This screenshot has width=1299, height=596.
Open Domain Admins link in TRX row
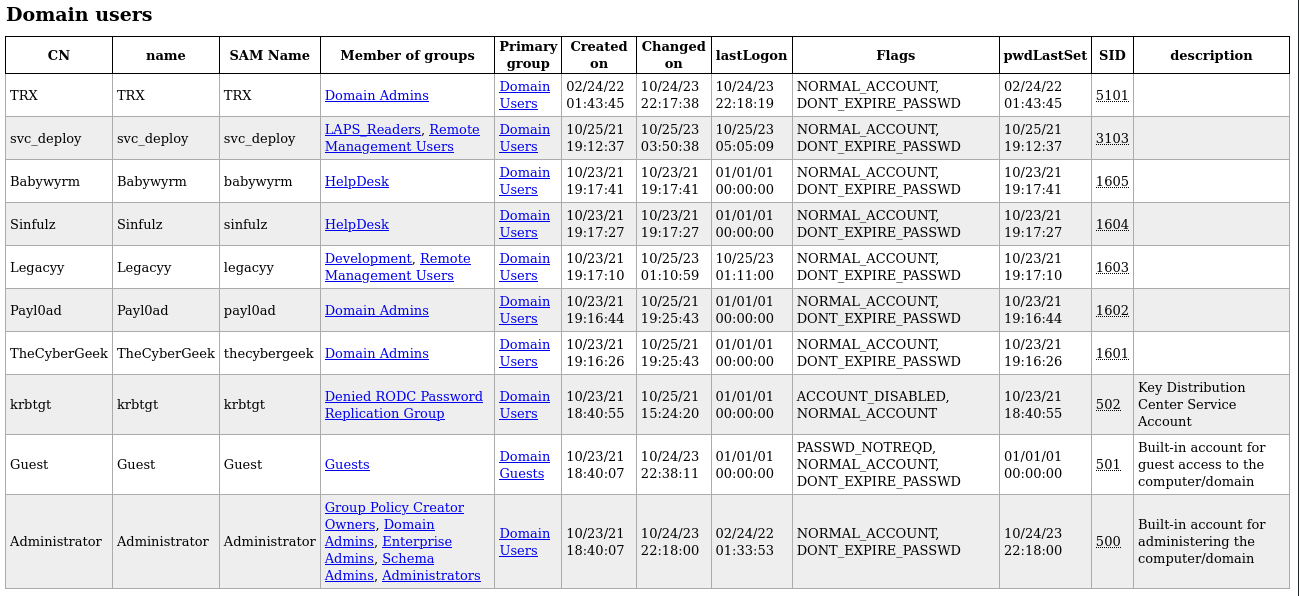[376, 96]
